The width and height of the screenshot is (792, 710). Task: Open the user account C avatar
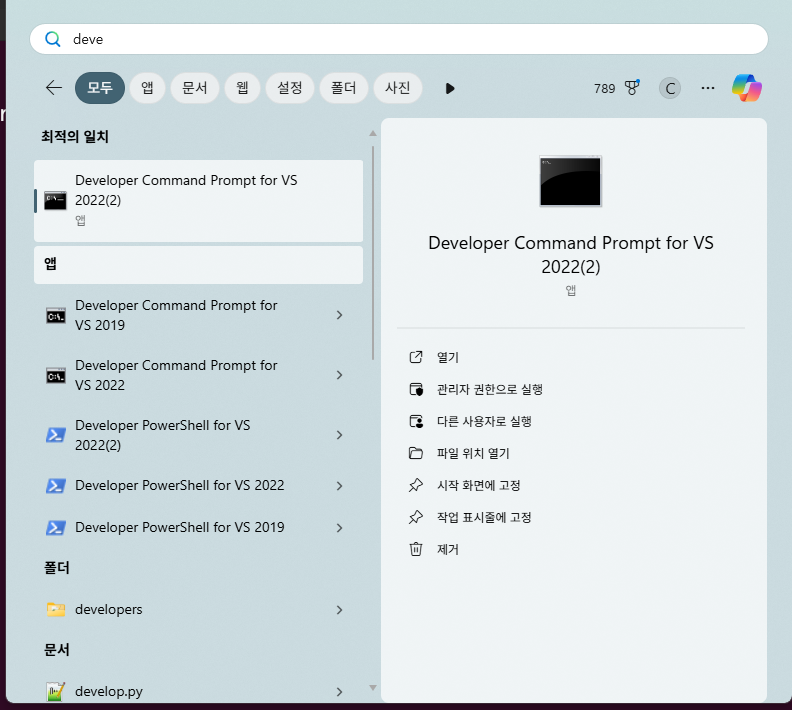pyautogui.click(x=670, y=88)
